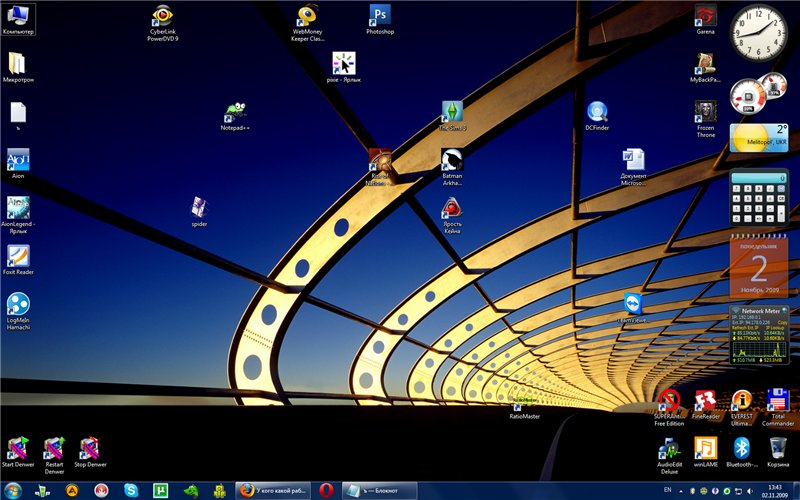Click the EN language indicator in the tray

tap(667, 490)
